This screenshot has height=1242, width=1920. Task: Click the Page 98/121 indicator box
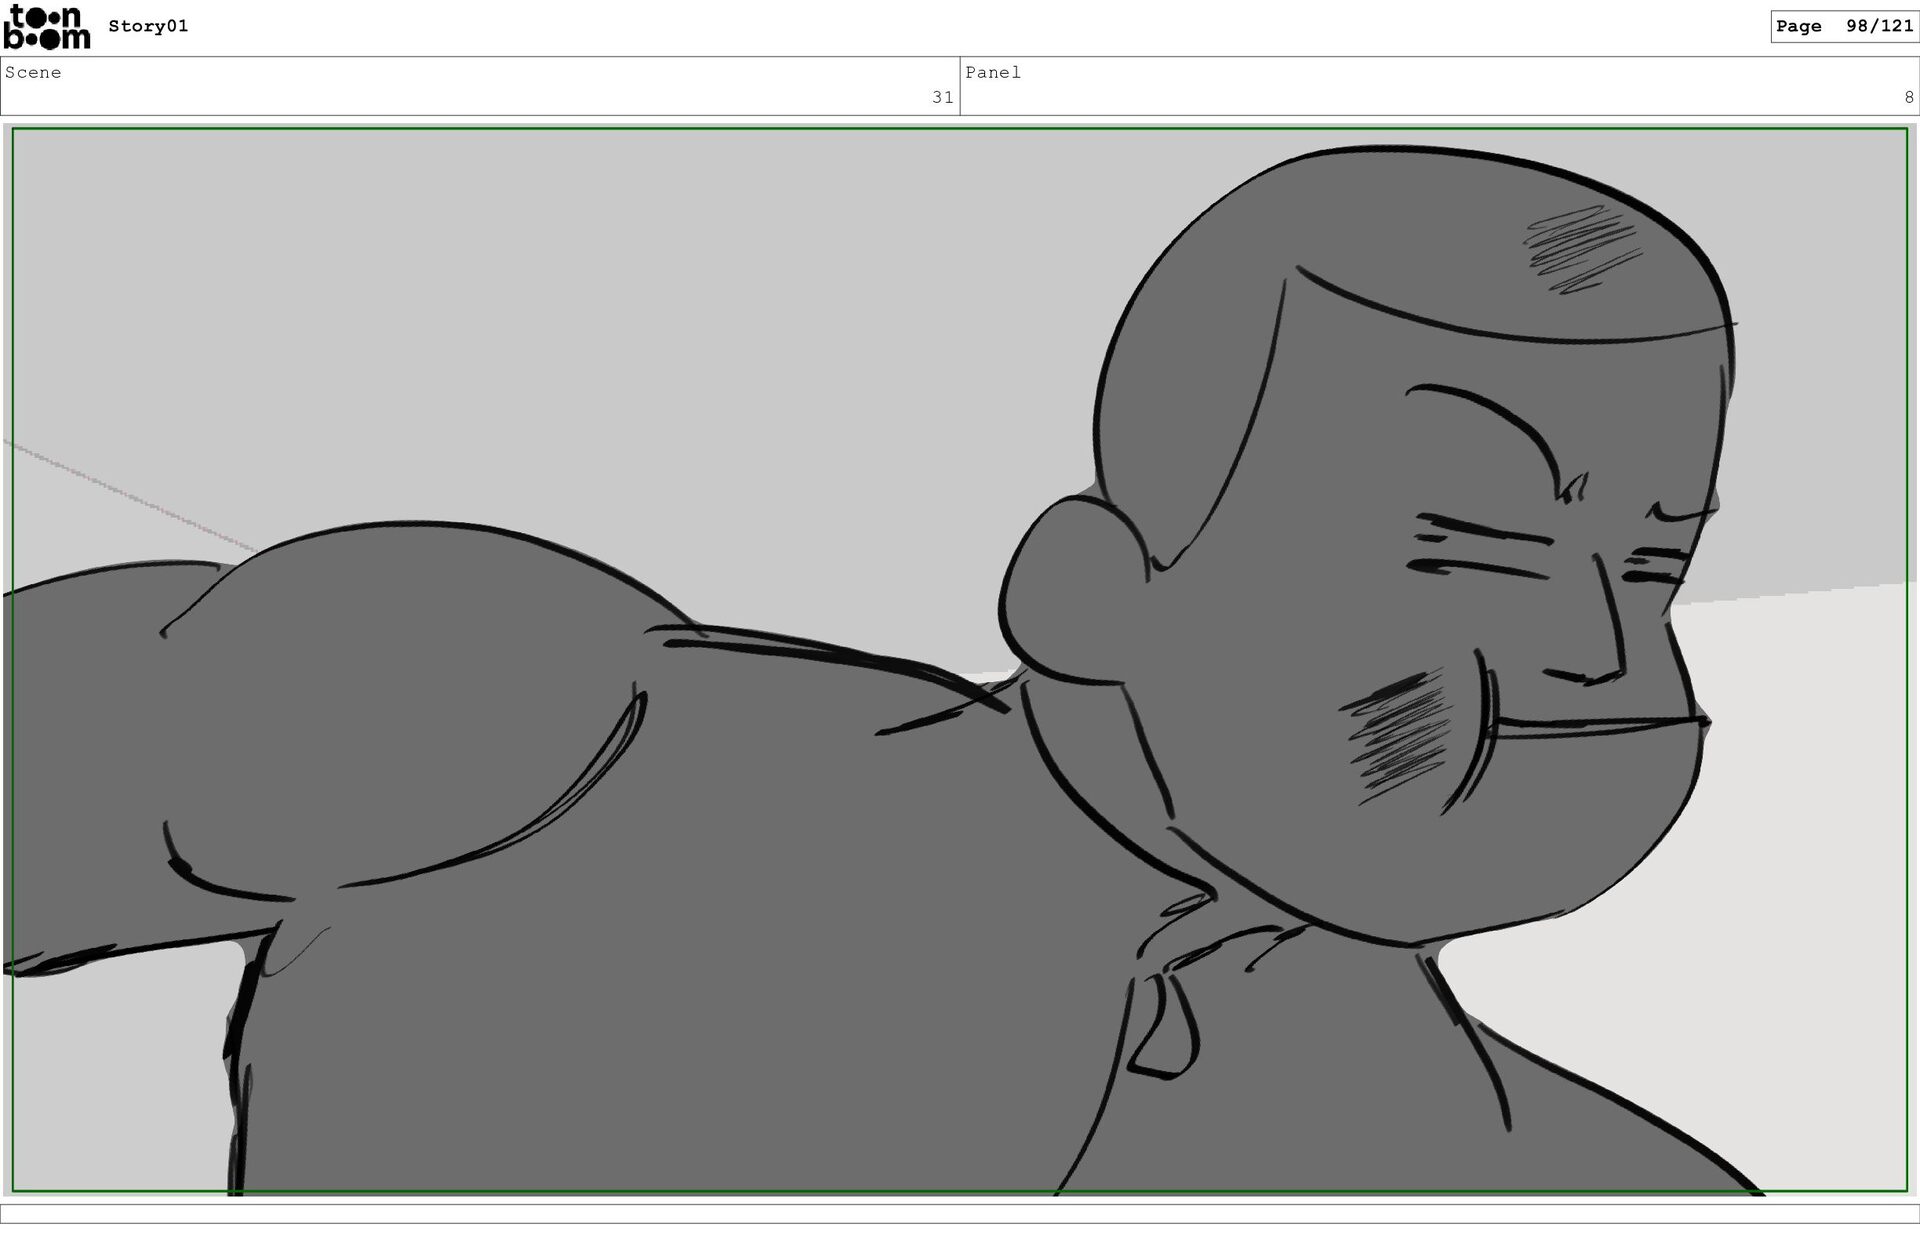point(1843,26)
